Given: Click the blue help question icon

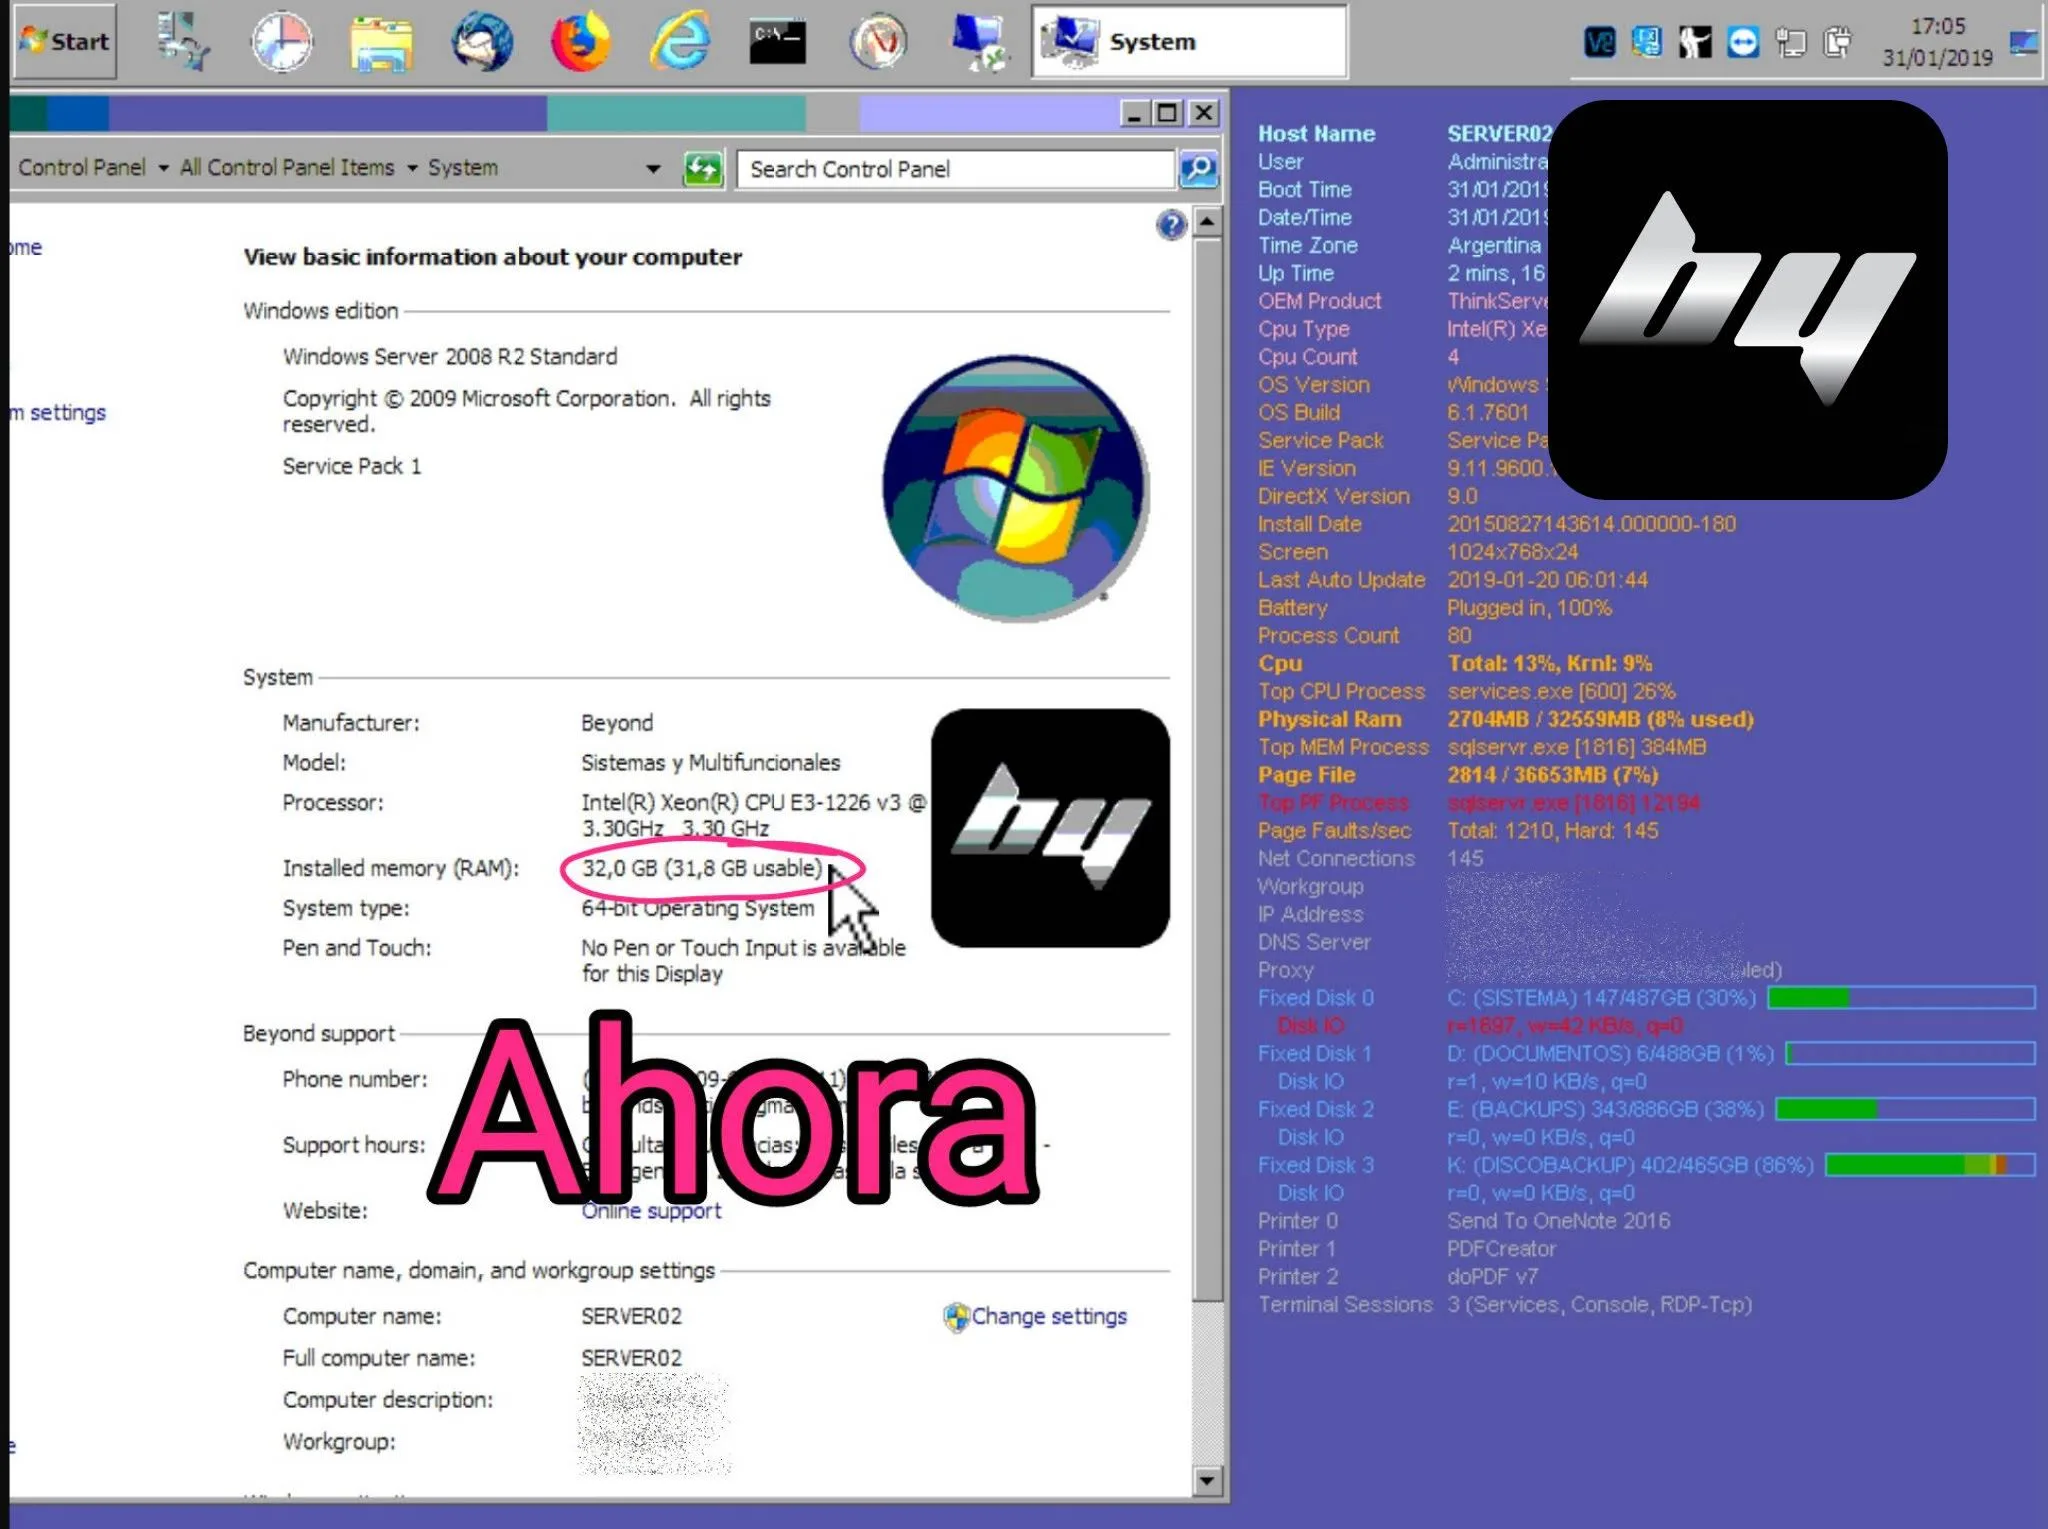Looking at the screenshot, I should [x=1171, y=225].
